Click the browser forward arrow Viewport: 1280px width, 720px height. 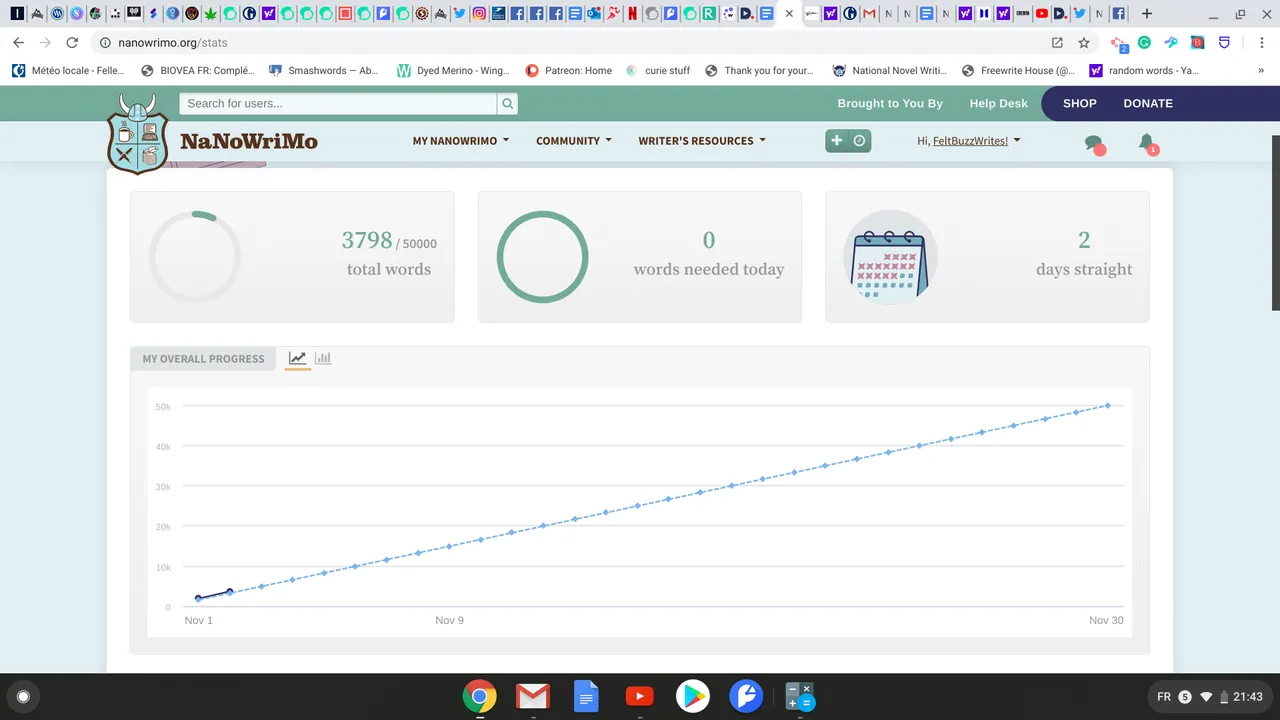coord(45,43)
